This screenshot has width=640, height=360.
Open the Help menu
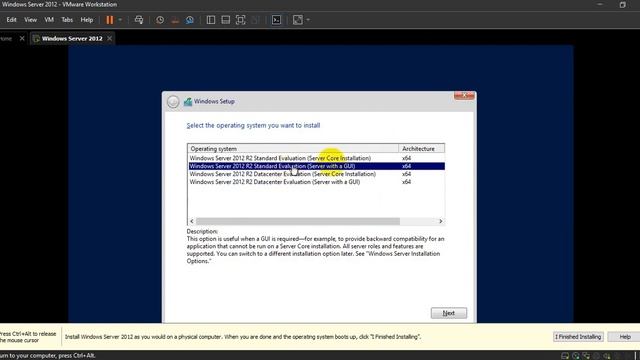(x=87, y=20)
